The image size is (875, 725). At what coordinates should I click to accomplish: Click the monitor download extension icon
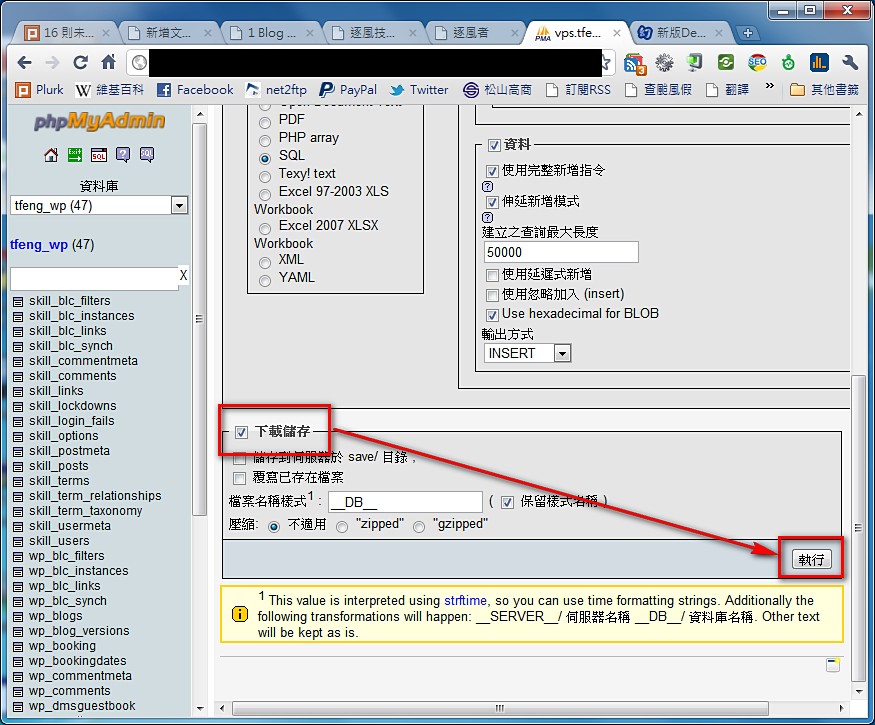(694, 63)
